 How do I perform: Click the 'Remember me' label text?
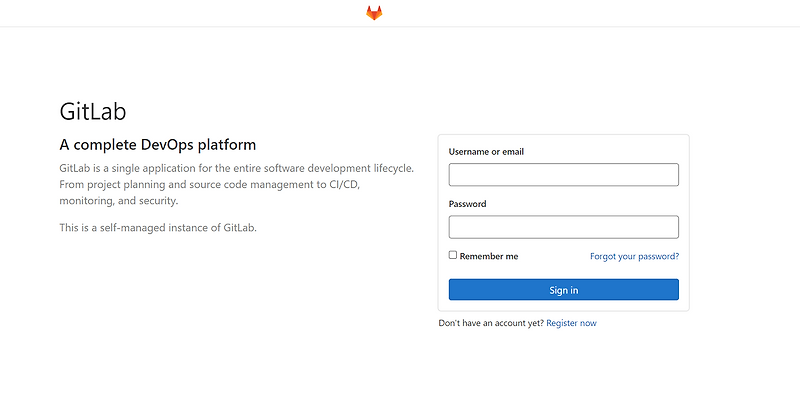point(489,256)
